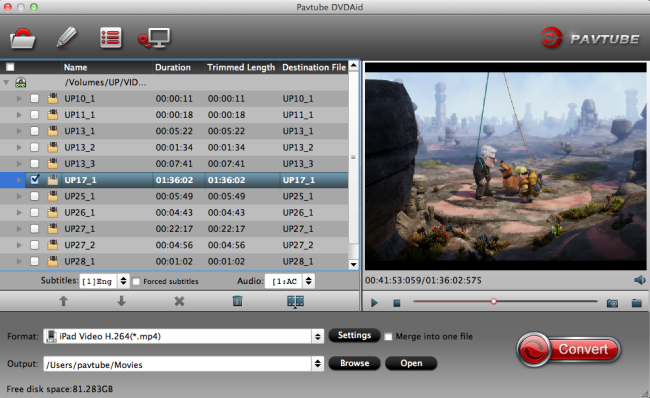Uncheck the UP17_1 title checkbox
Viewport: 650px width, 398px height.
(35, 180)
